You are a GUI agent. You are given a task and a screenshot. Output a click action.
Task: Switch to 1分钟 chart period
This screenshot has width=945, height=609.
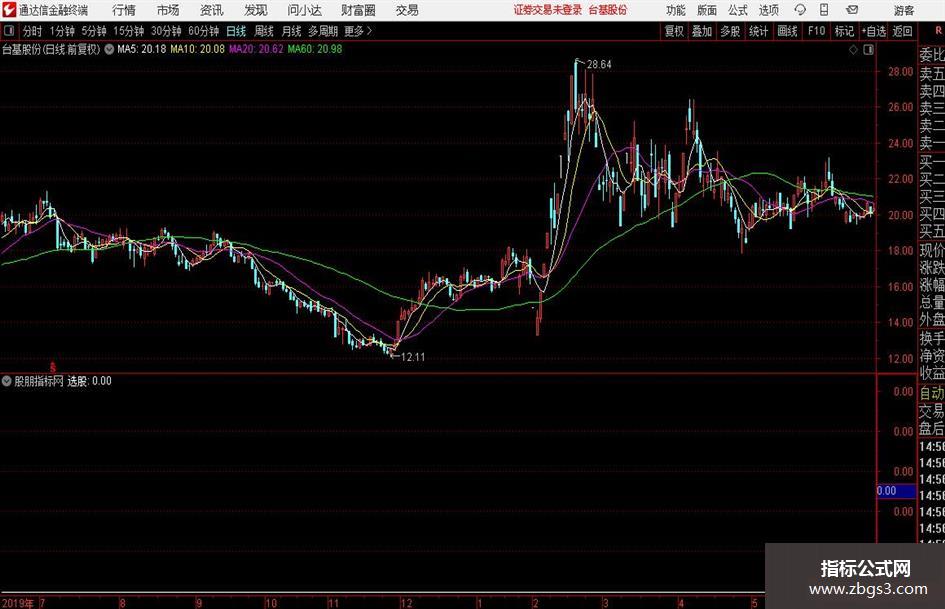click(x=62, y=31)
